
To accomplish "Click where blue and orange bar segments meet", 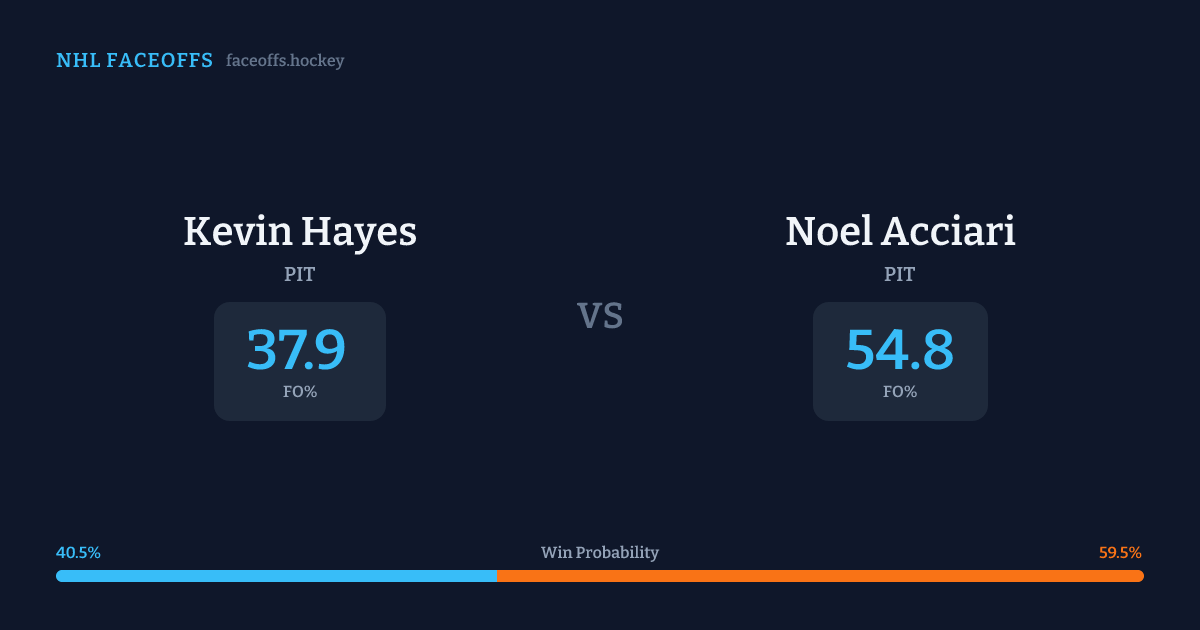I will 497,576.
